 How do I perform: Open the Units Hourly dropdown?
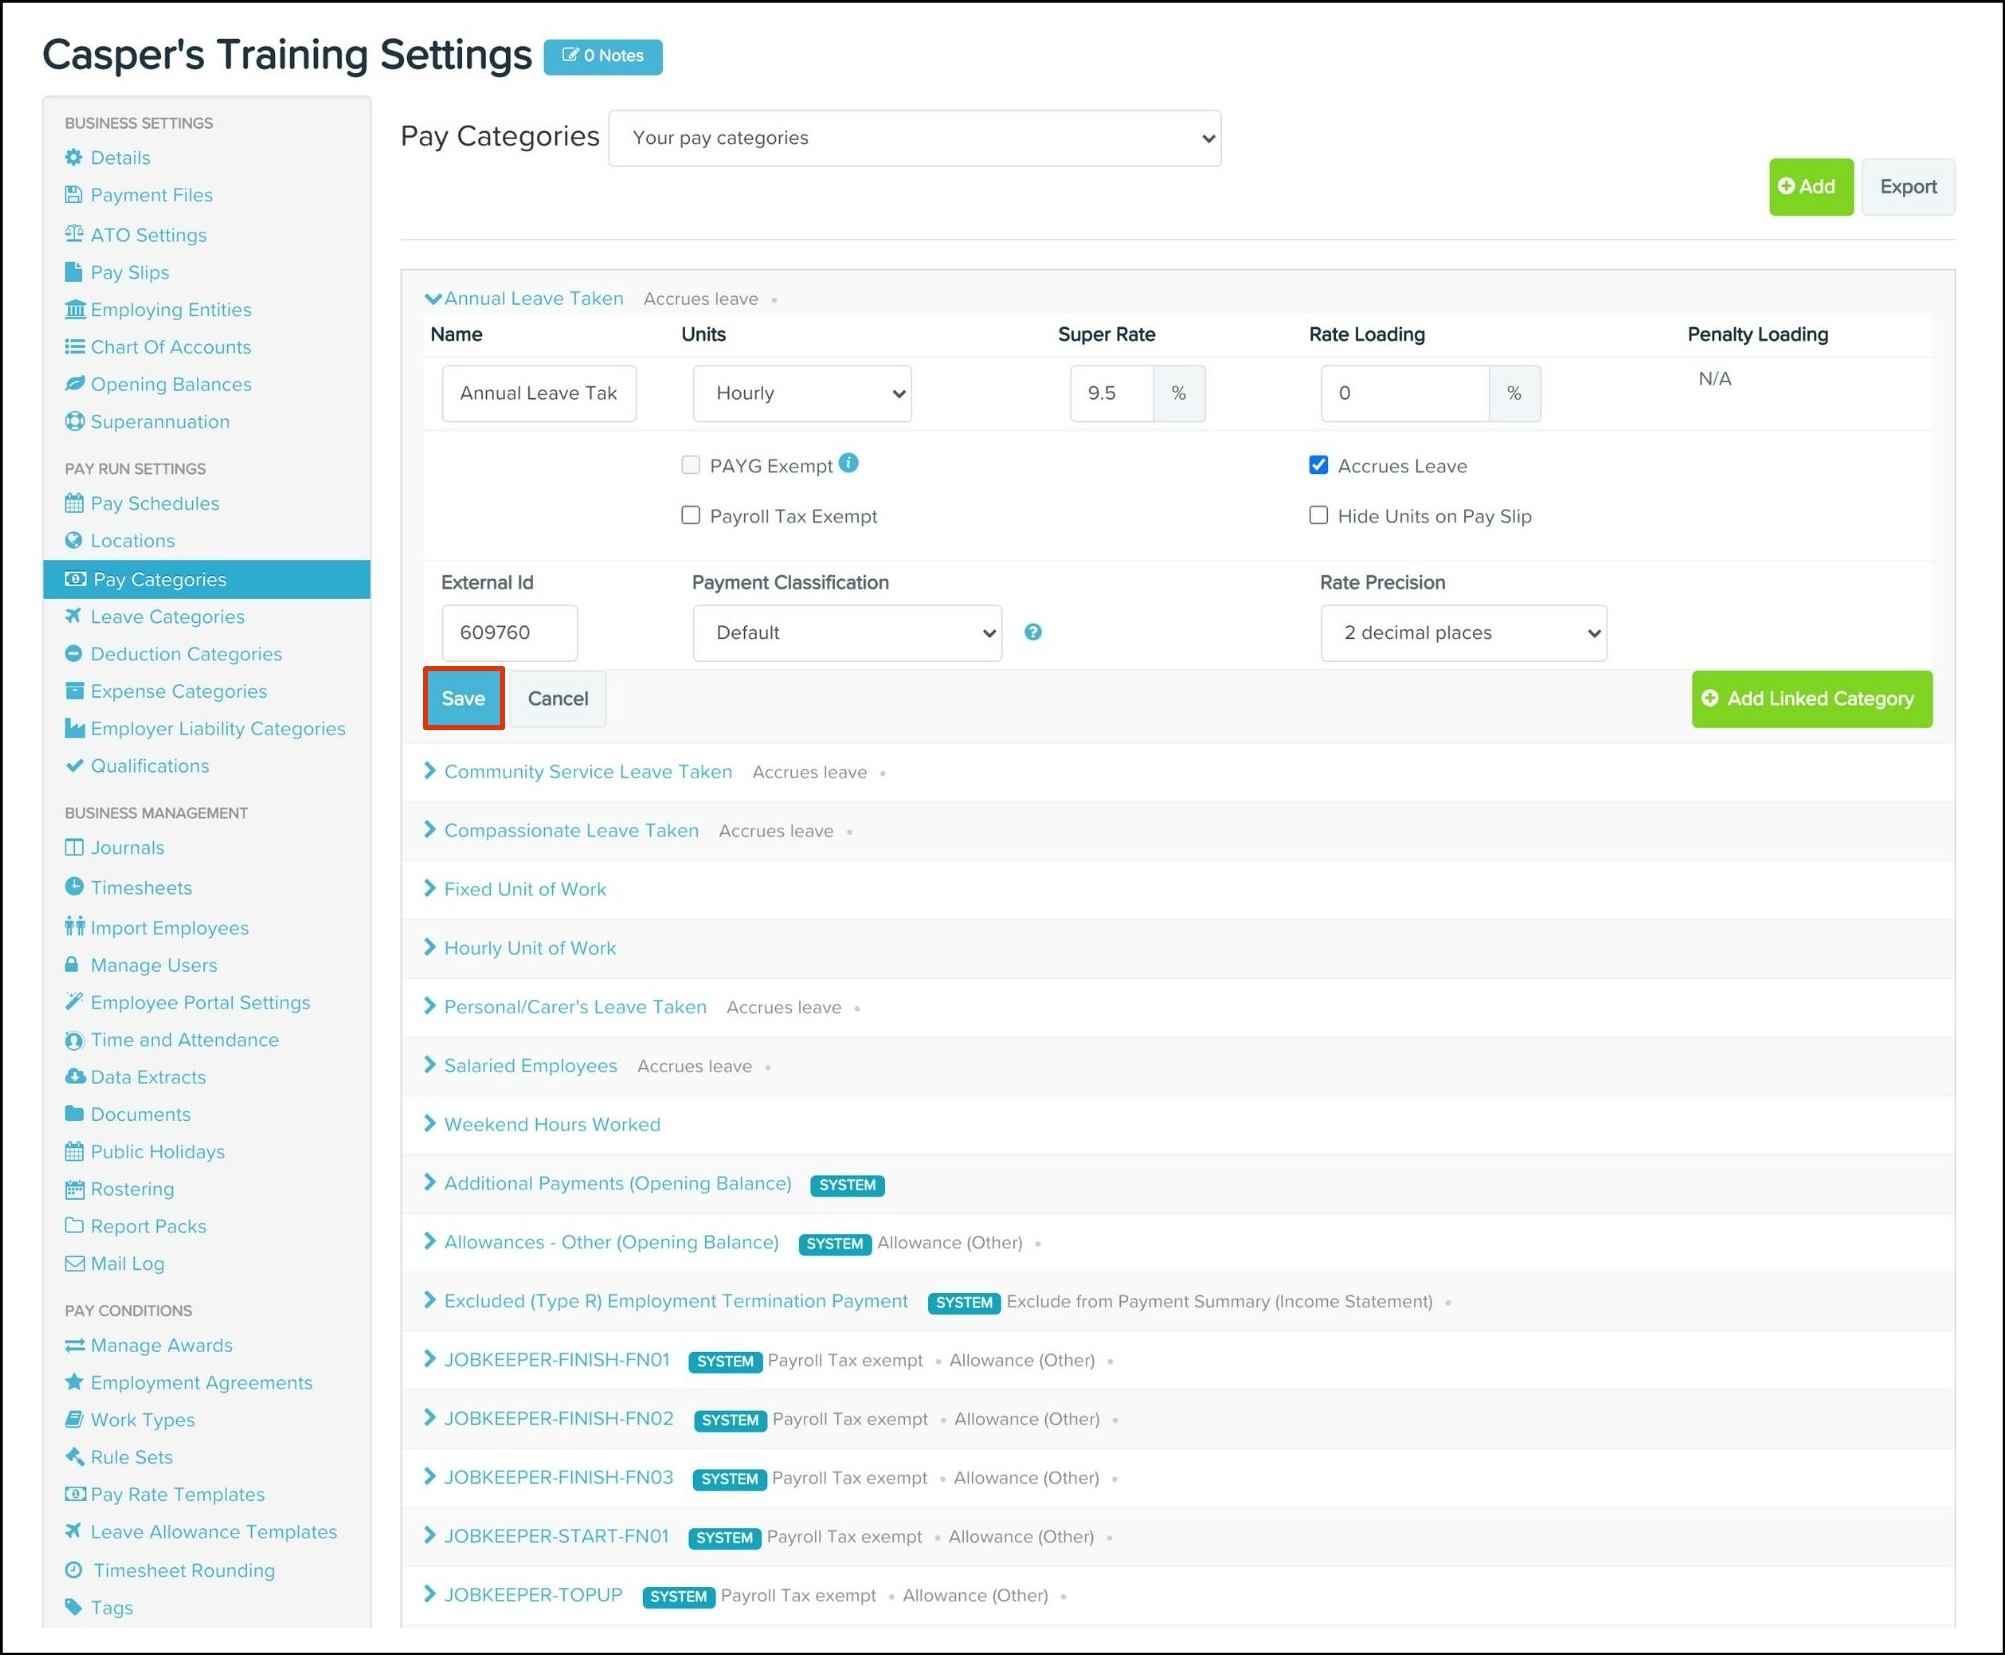tap(801, 393)
